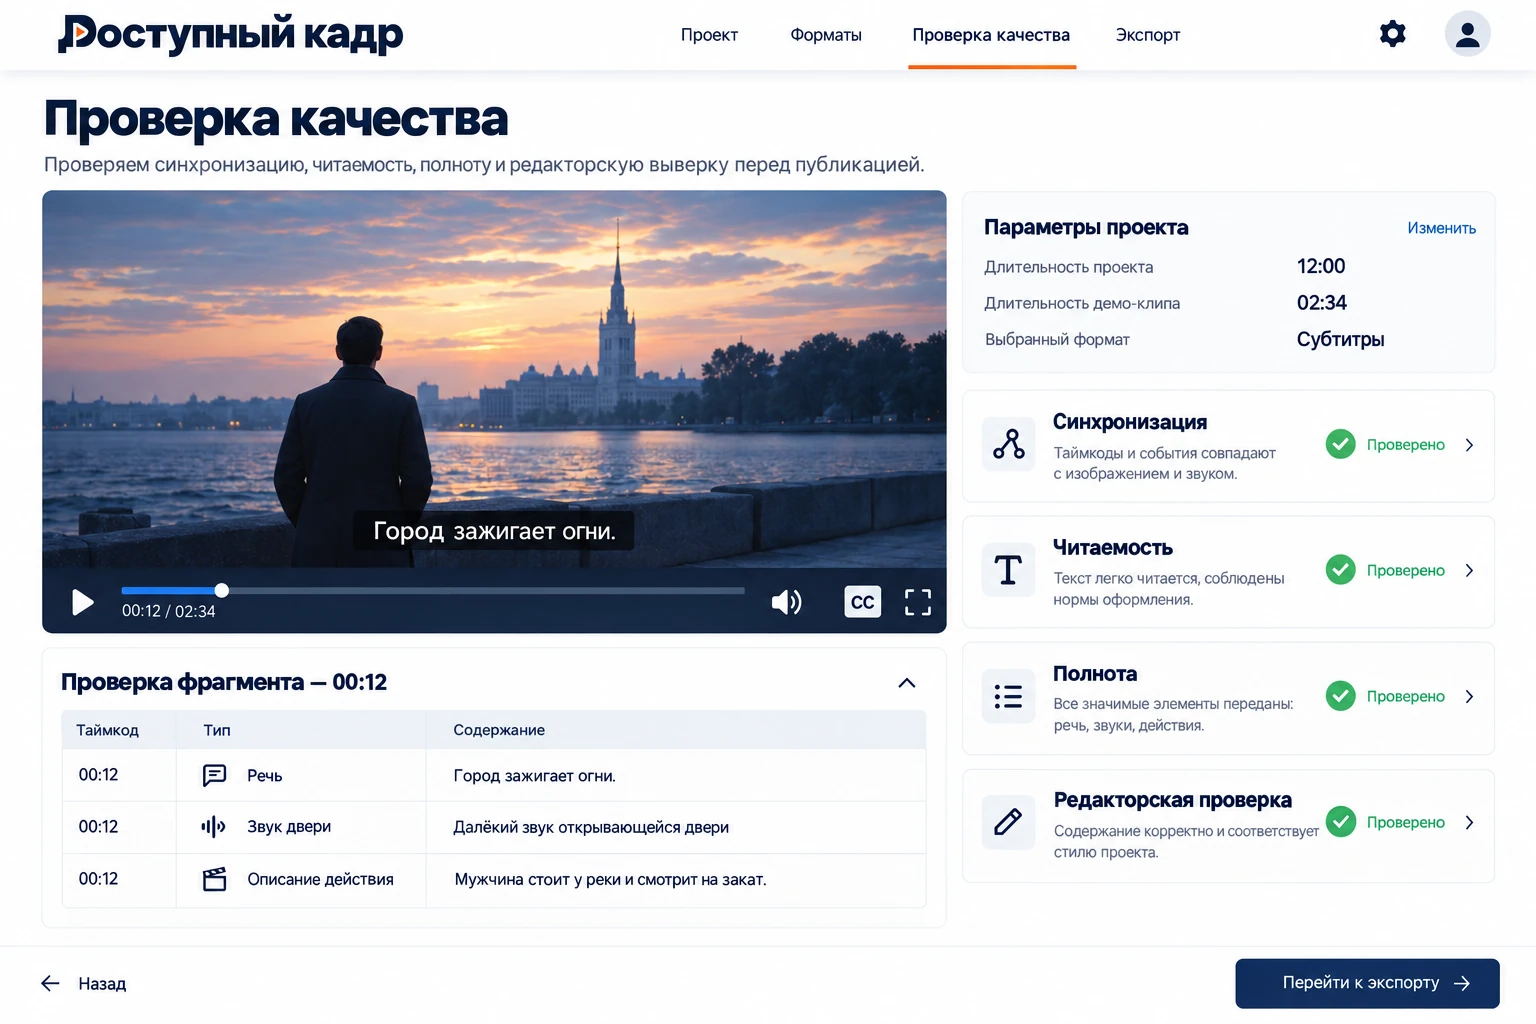Expand the Полнота check details chevron

pyautogui.click(x=1469, y=696)
